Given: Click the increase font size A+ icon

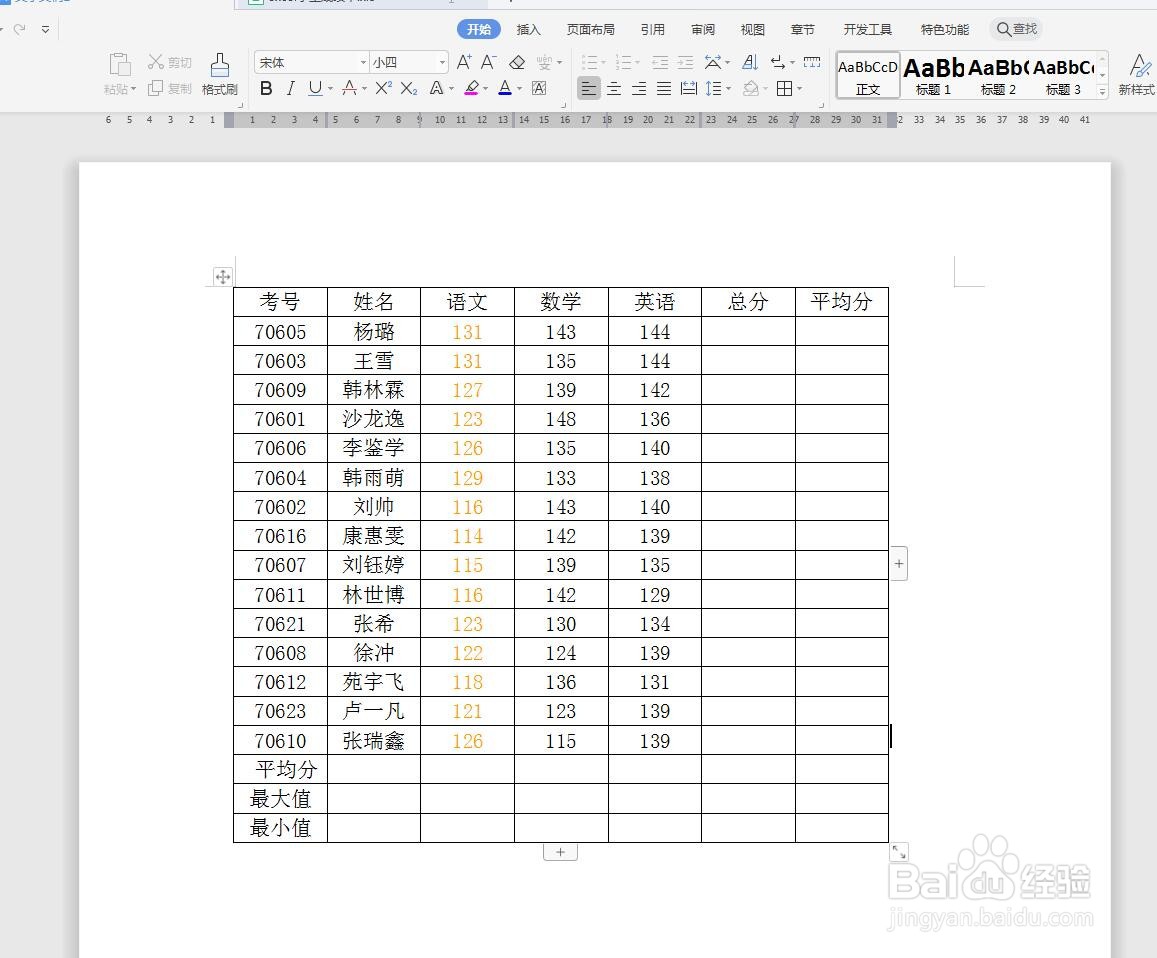Looking at the screenshot, I should pyautogui.click(x=462, y=61).
